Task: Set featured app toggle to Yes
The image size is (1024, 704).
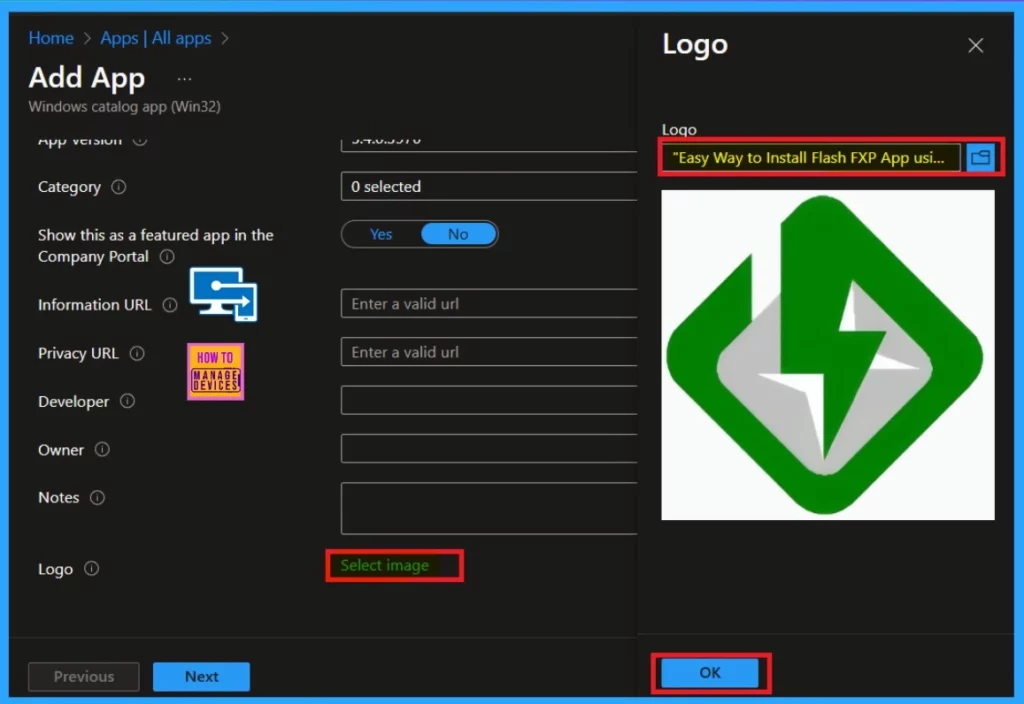Action: (x=381, y=234)
